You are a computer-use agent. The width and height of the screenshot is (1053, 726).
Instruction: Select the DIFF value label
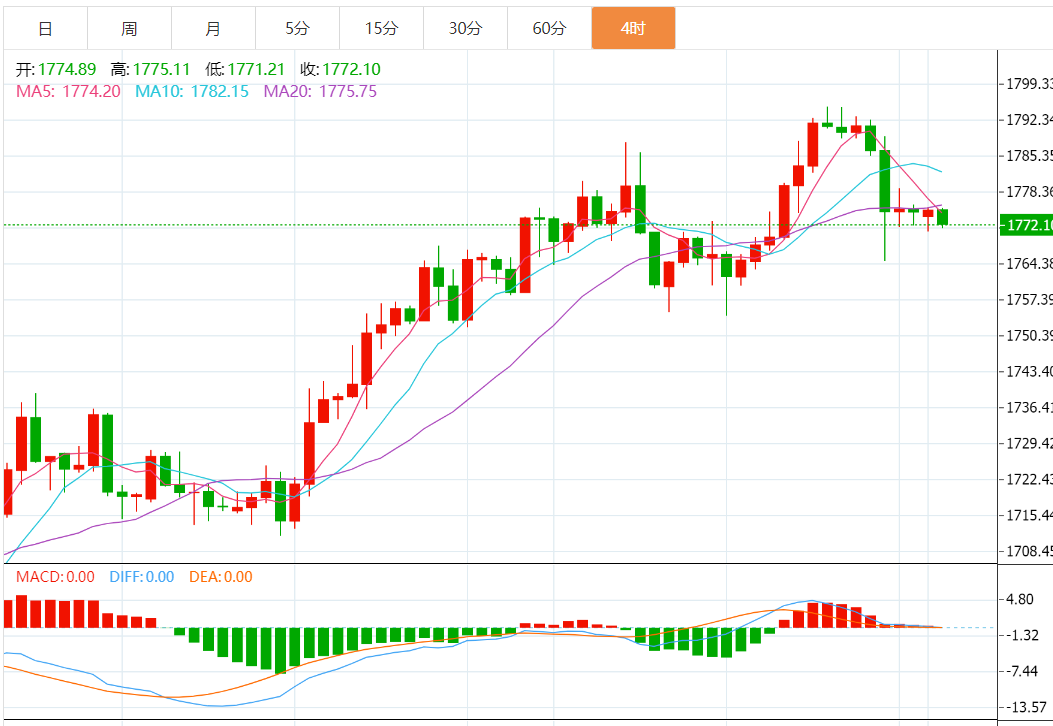[140, 577]
